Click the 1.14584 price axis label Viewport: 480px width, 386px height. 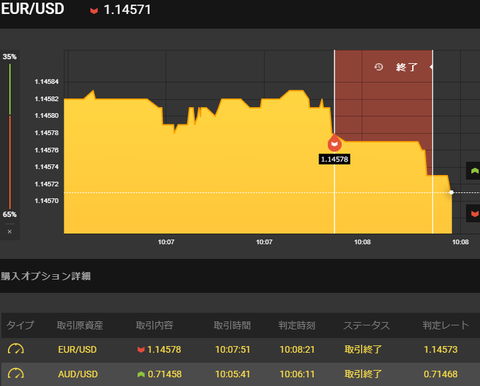coord(47,82)
